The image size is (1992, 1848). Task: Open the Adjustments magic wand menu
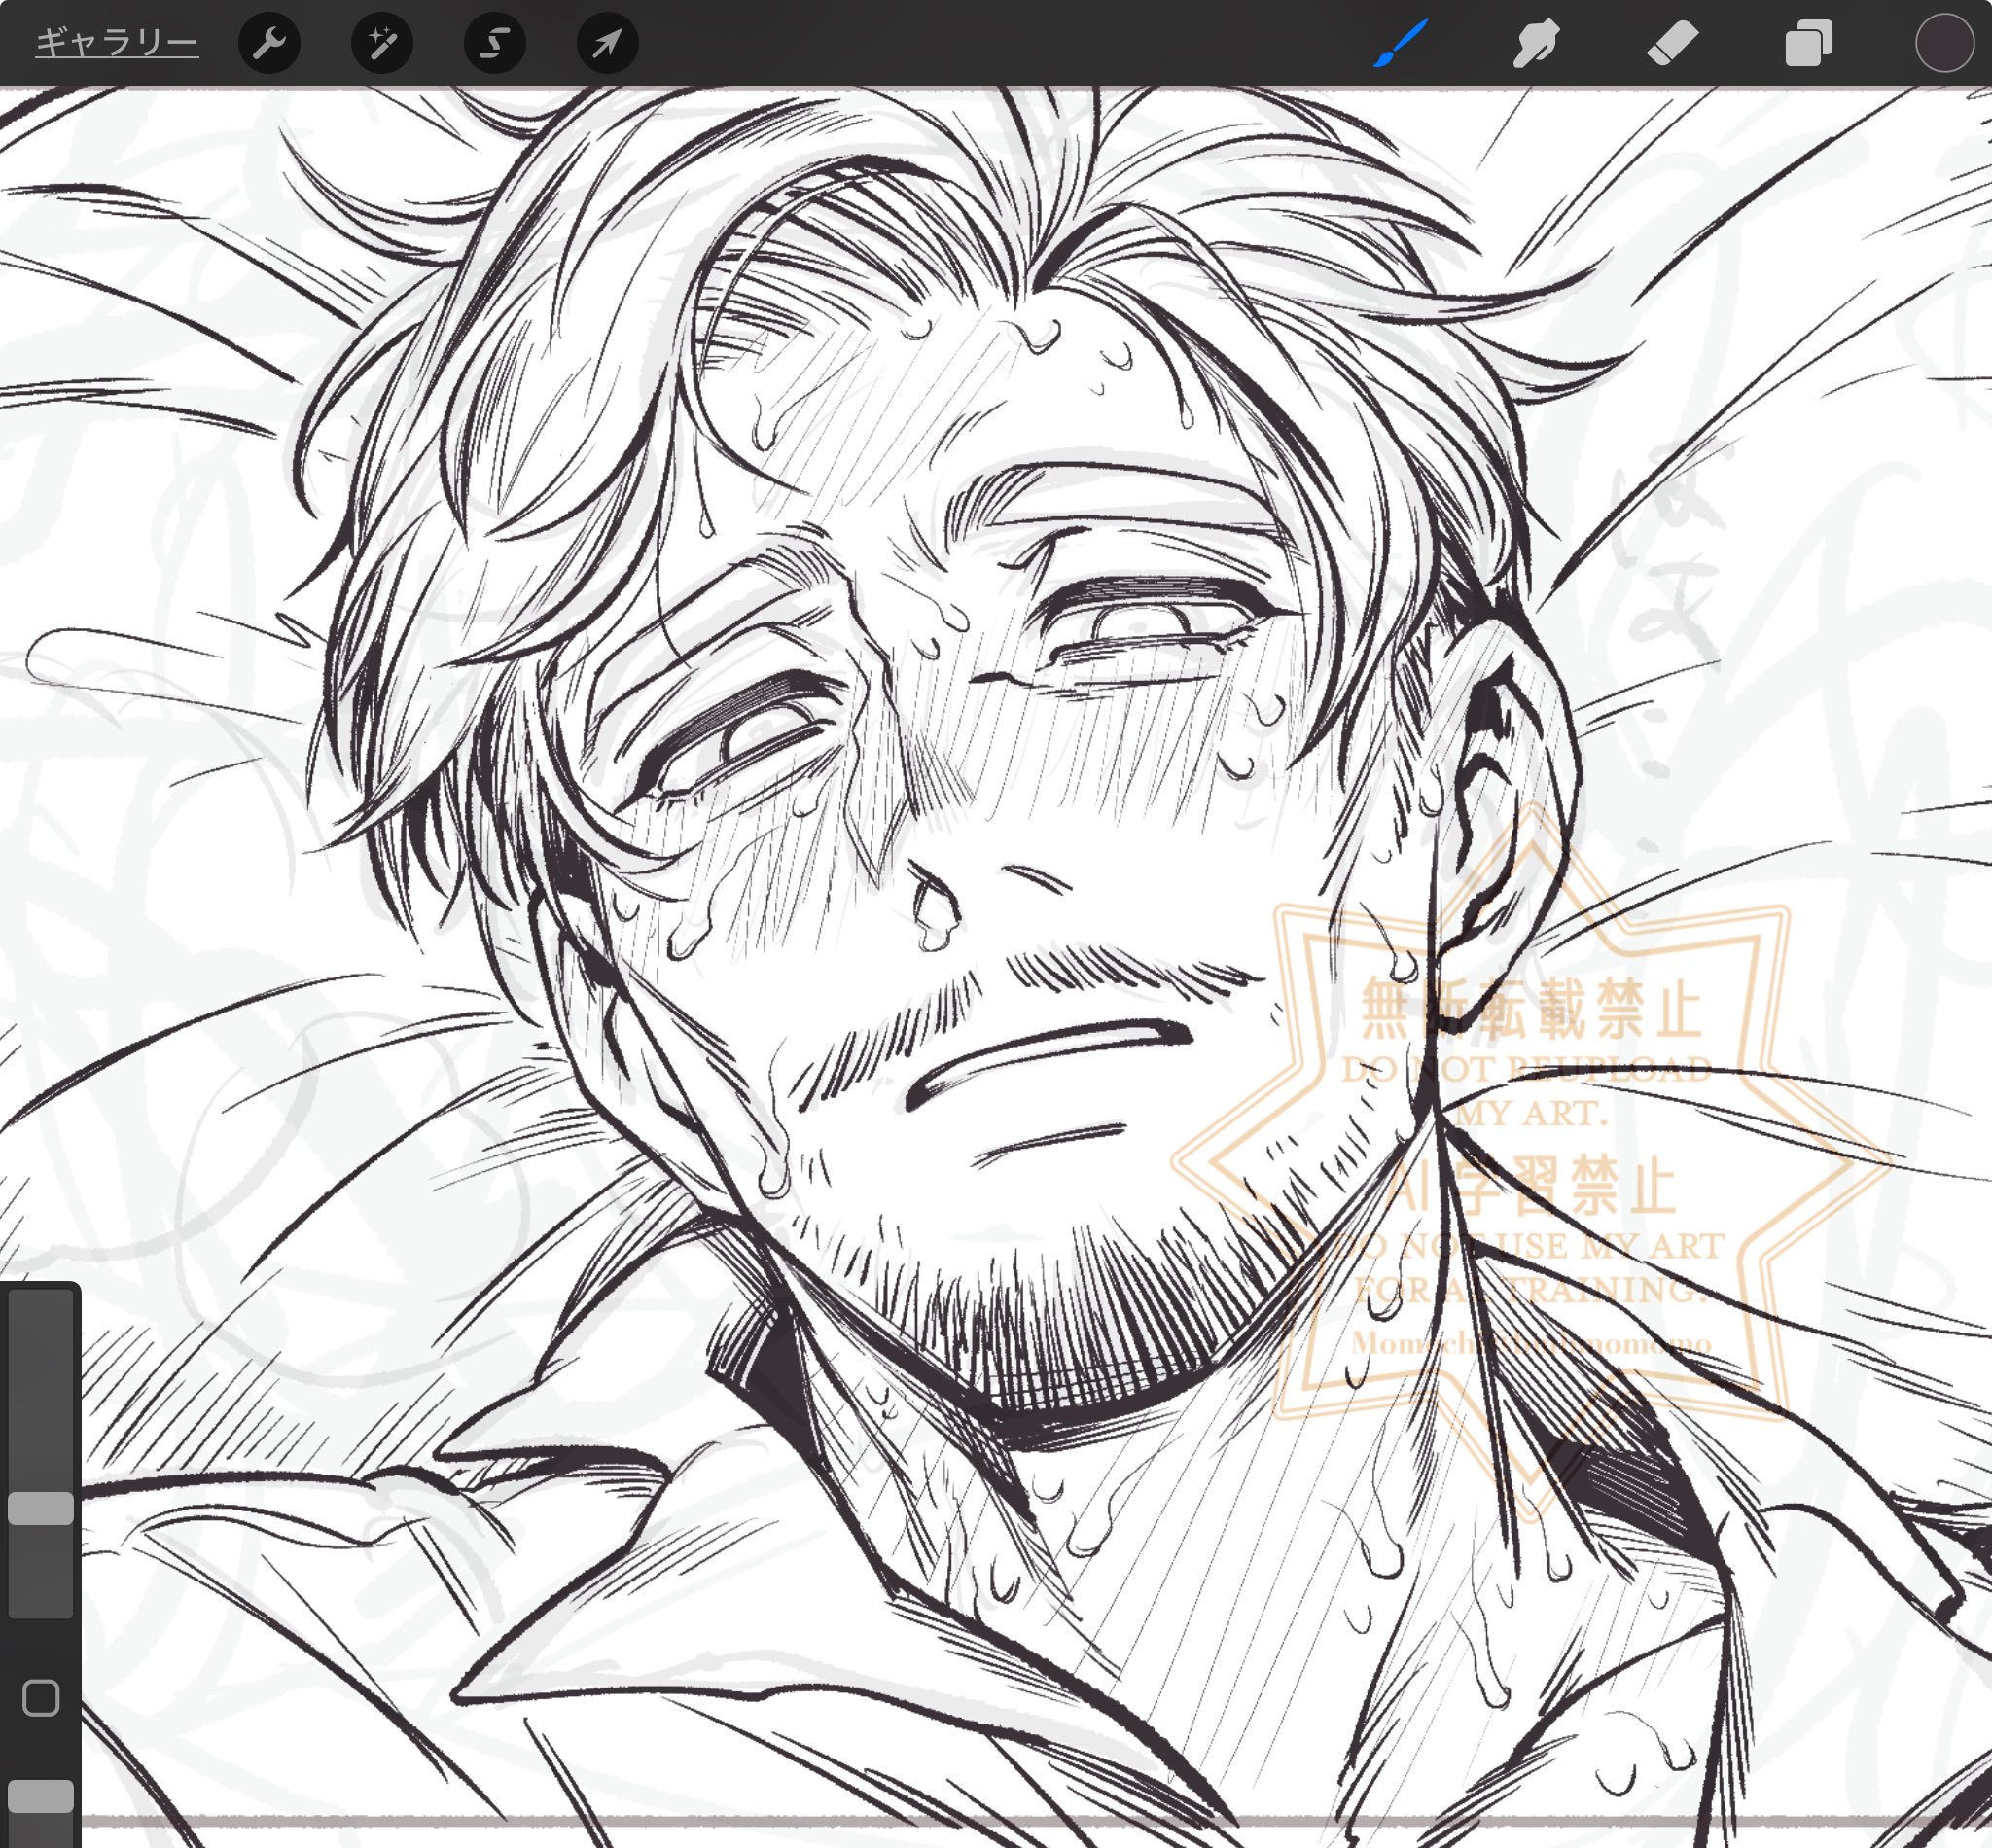382,43
